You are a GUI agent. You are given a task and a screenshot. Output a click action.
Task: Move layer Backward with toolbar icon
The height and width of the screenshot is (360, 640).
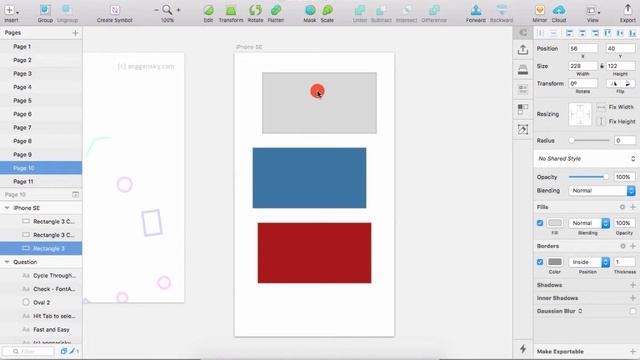click(x=502, y=10)
